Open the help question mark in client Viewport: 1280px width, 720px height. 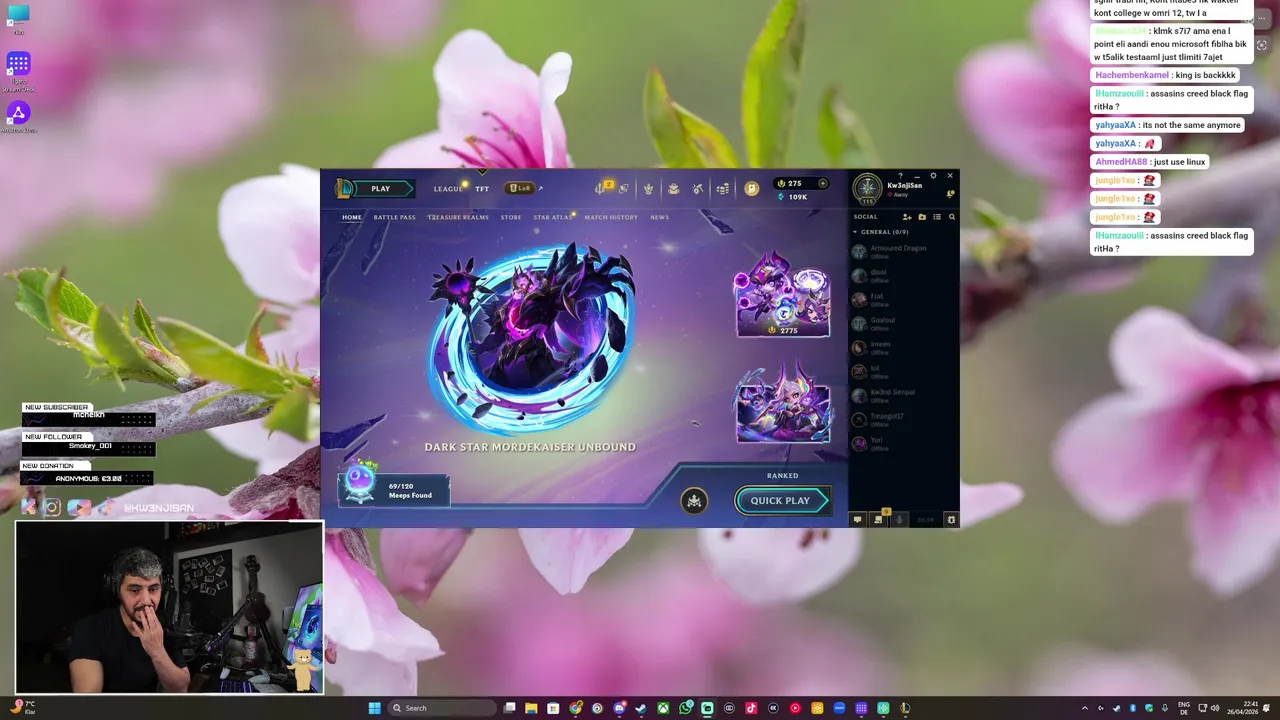pos(900,176)
